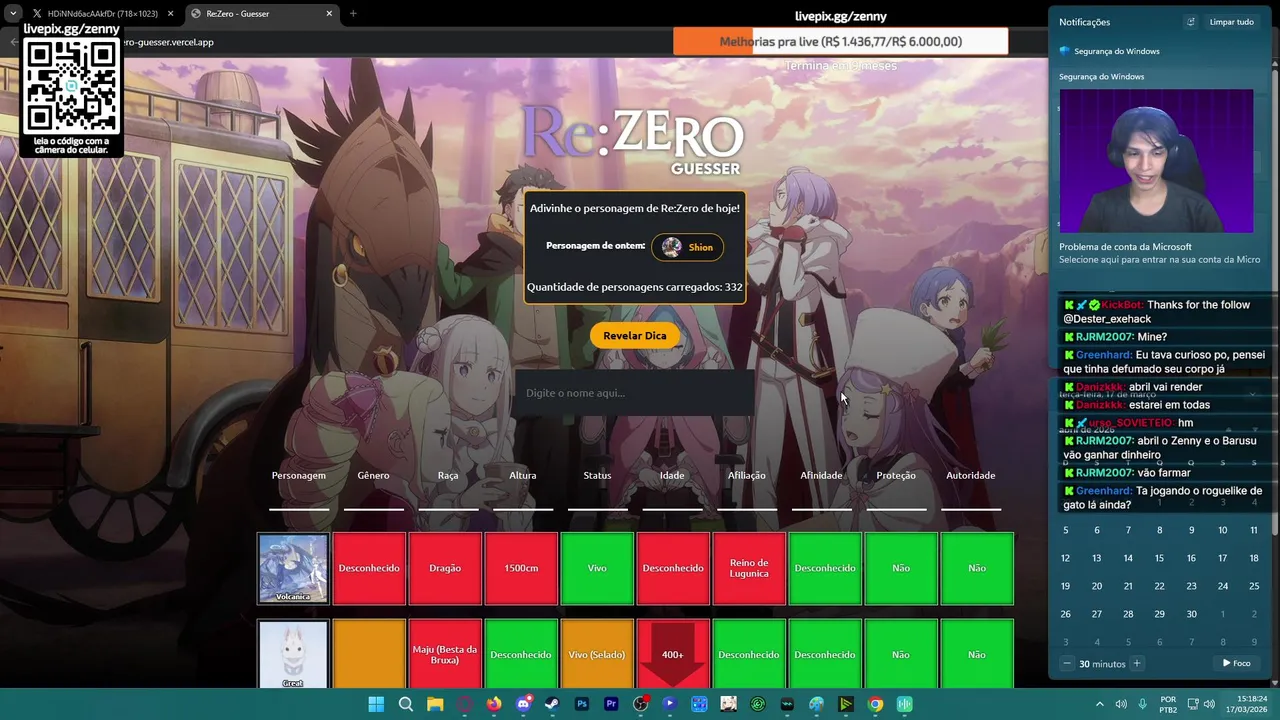This screenshot has width=1280, height=720.
Task: Click the Melhorias pra live donation progress bar
Action: coord(840,42)
